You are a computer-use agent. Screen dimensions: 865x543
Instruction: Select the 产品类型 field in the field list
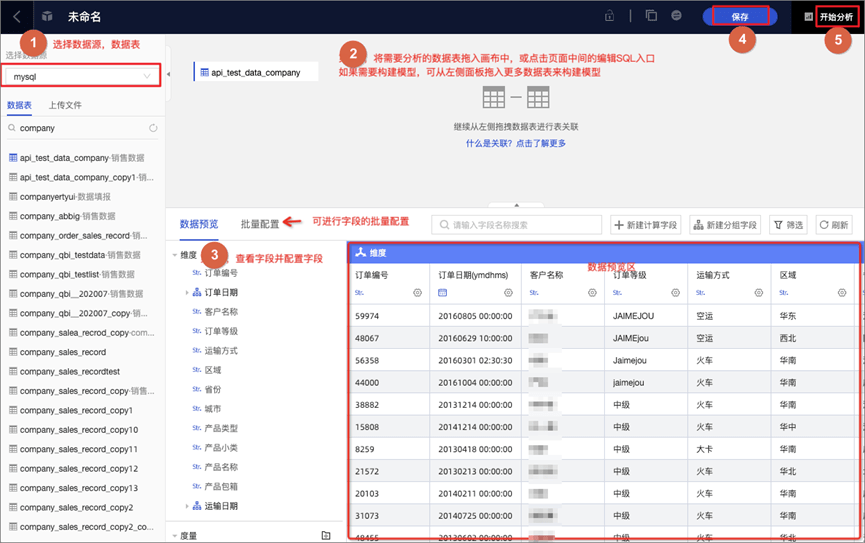pyautogui.click(x=221, y=428)
